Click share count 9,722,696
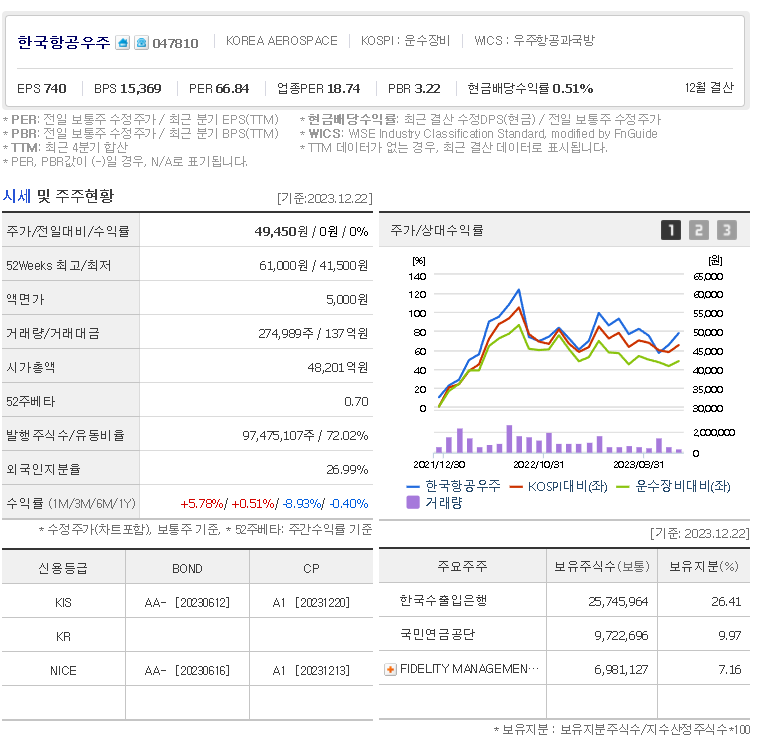760x747 pixels. click(x=621, y=636)
